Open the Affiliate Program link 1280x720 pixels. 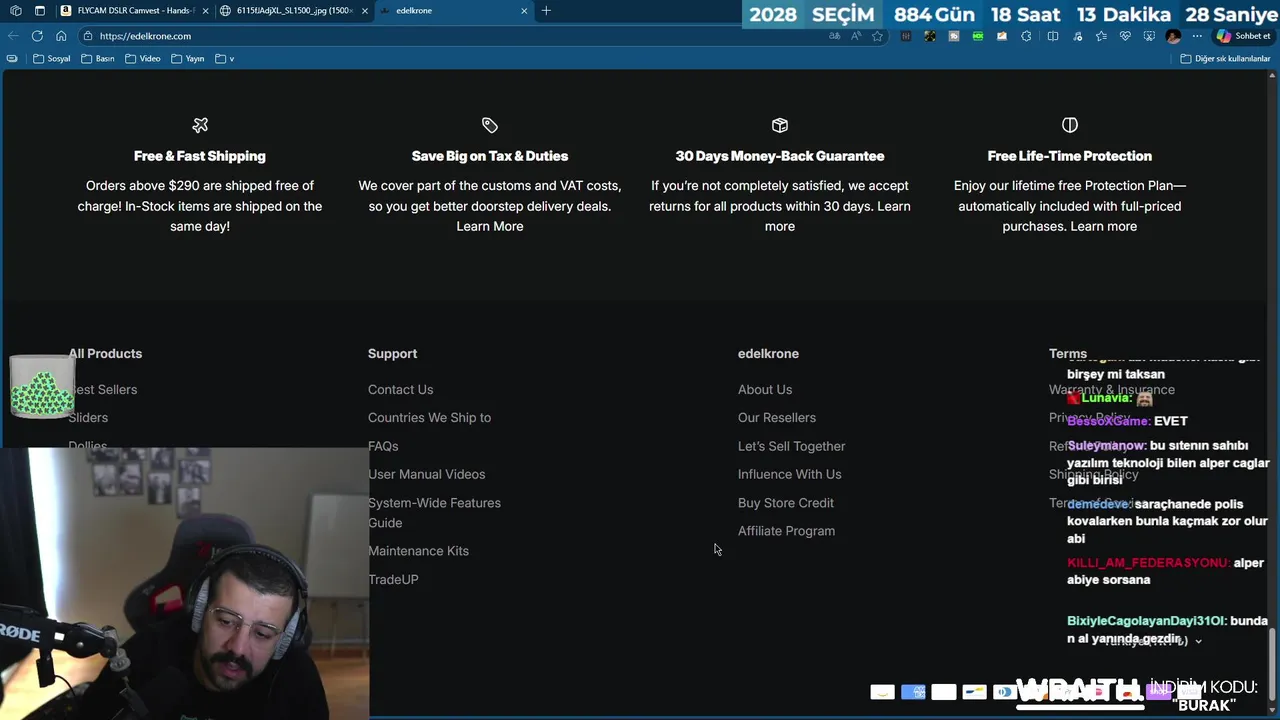click(786, 531)
